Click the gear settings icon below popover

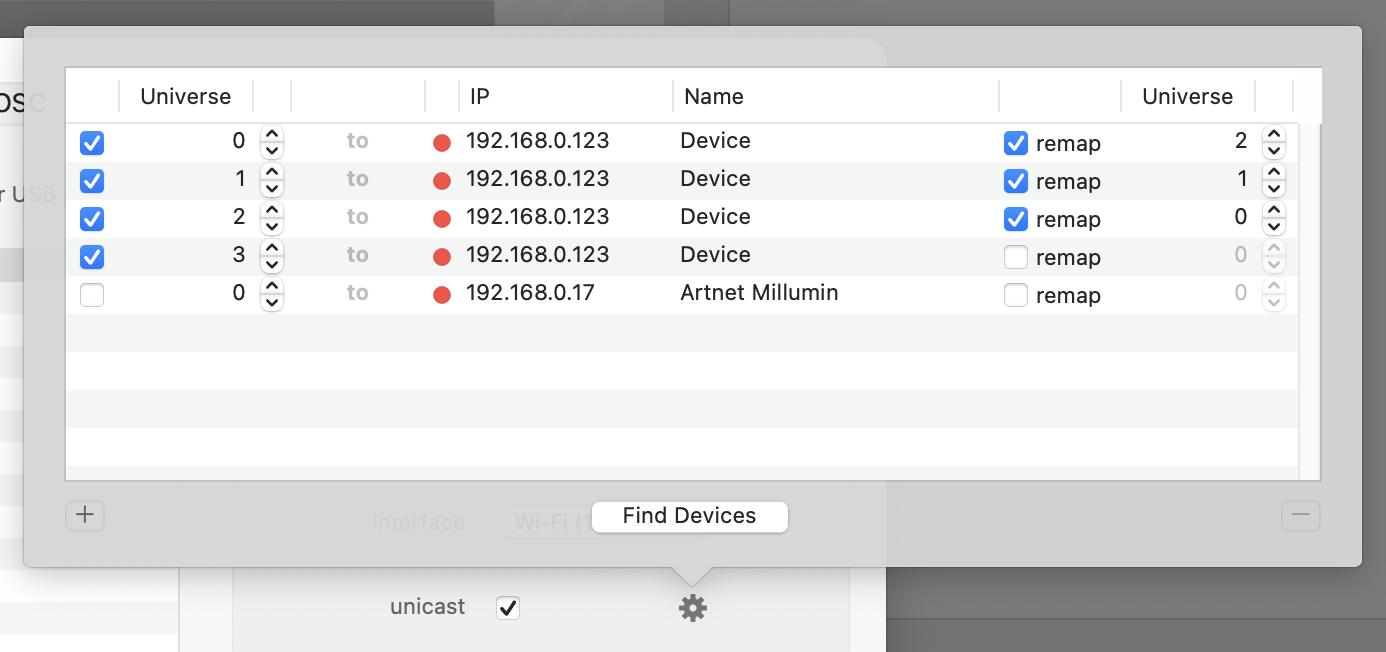click(692, 607)
